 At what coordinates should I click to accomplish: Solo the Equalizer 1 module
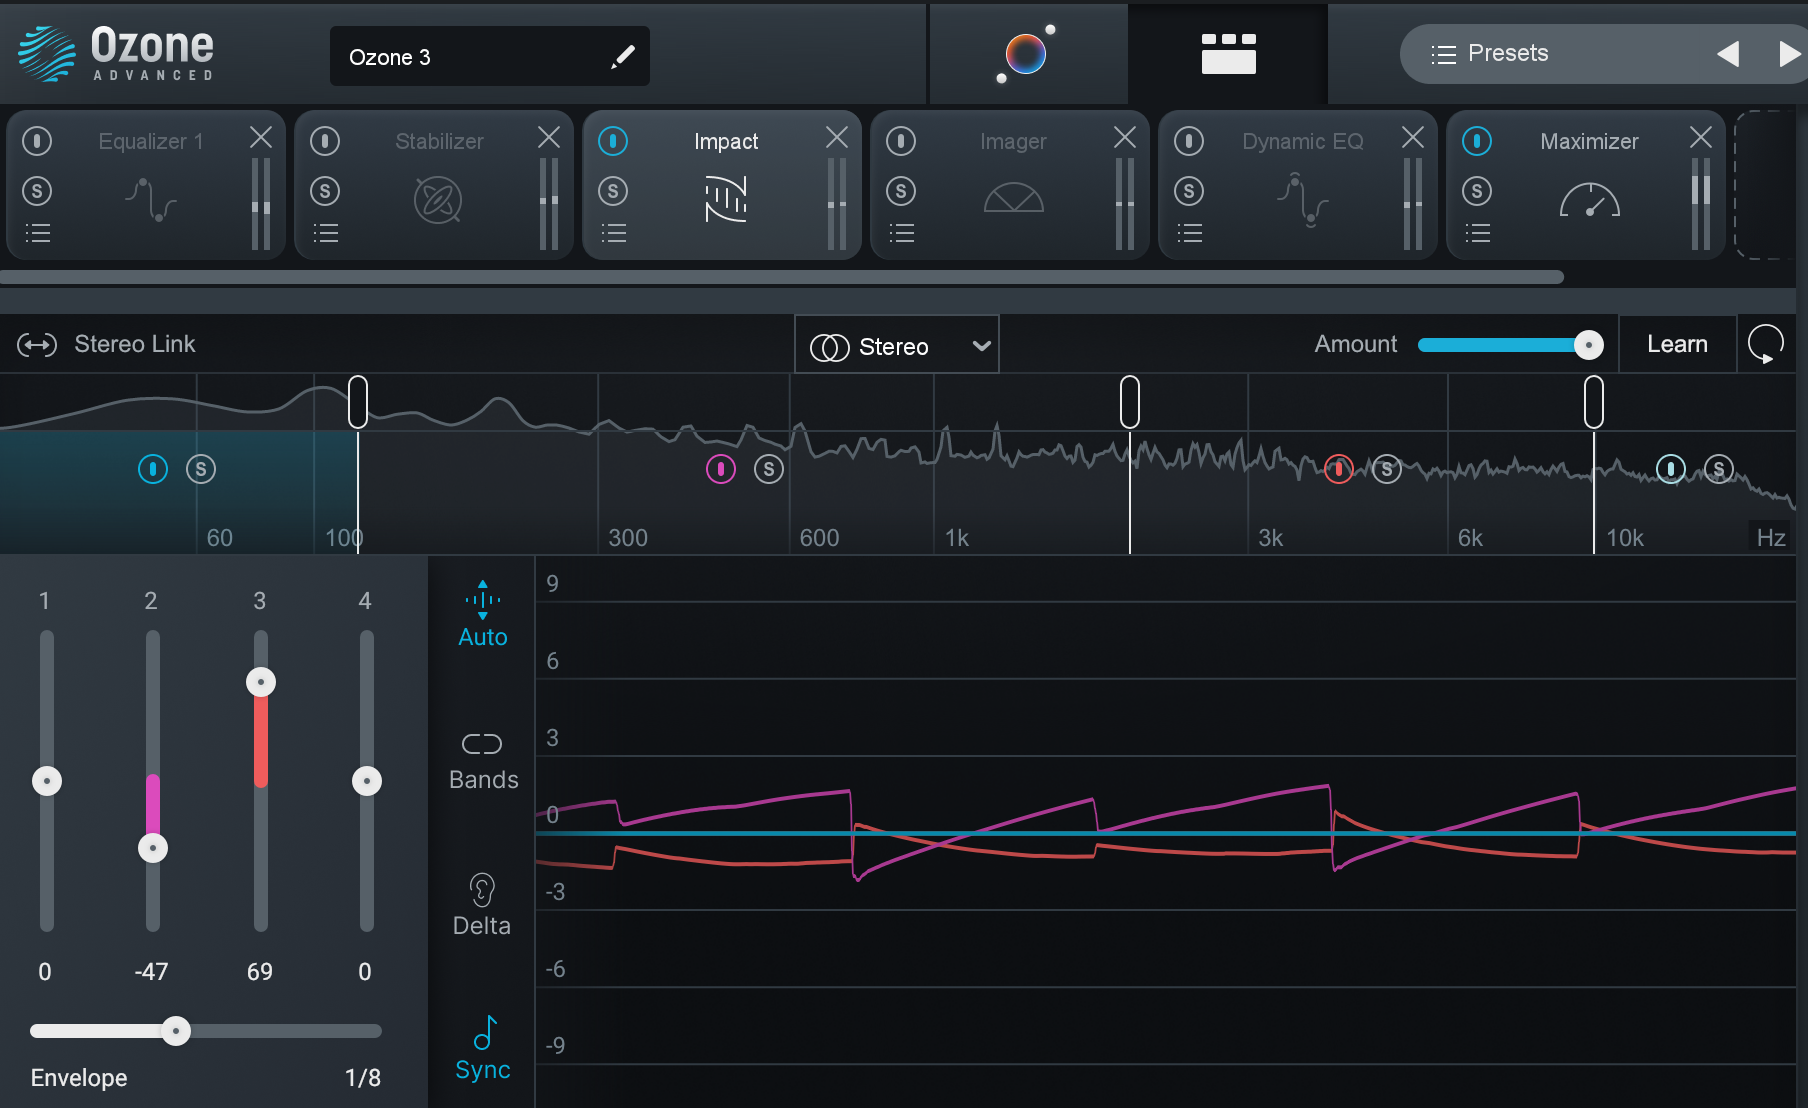37,191
